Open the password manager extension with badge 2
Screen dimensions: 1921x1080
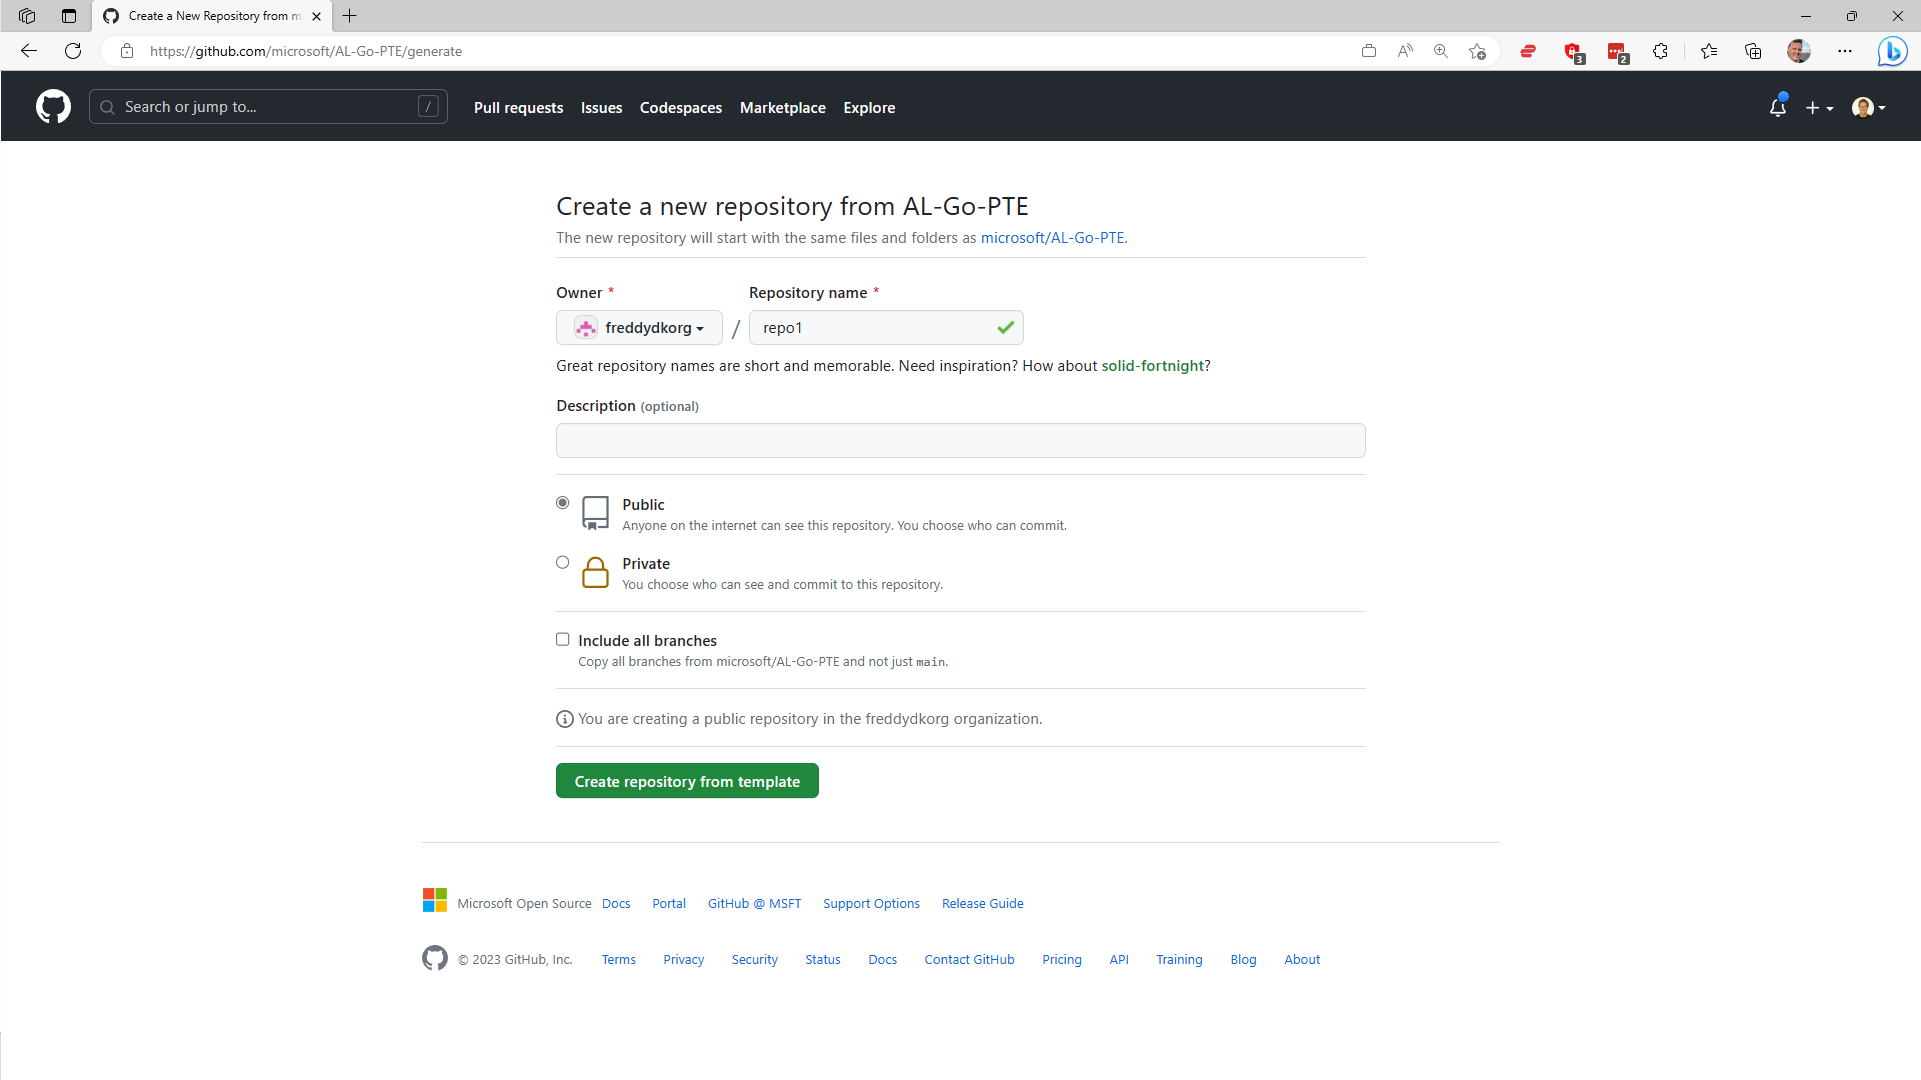click(x=1616, y=51)
